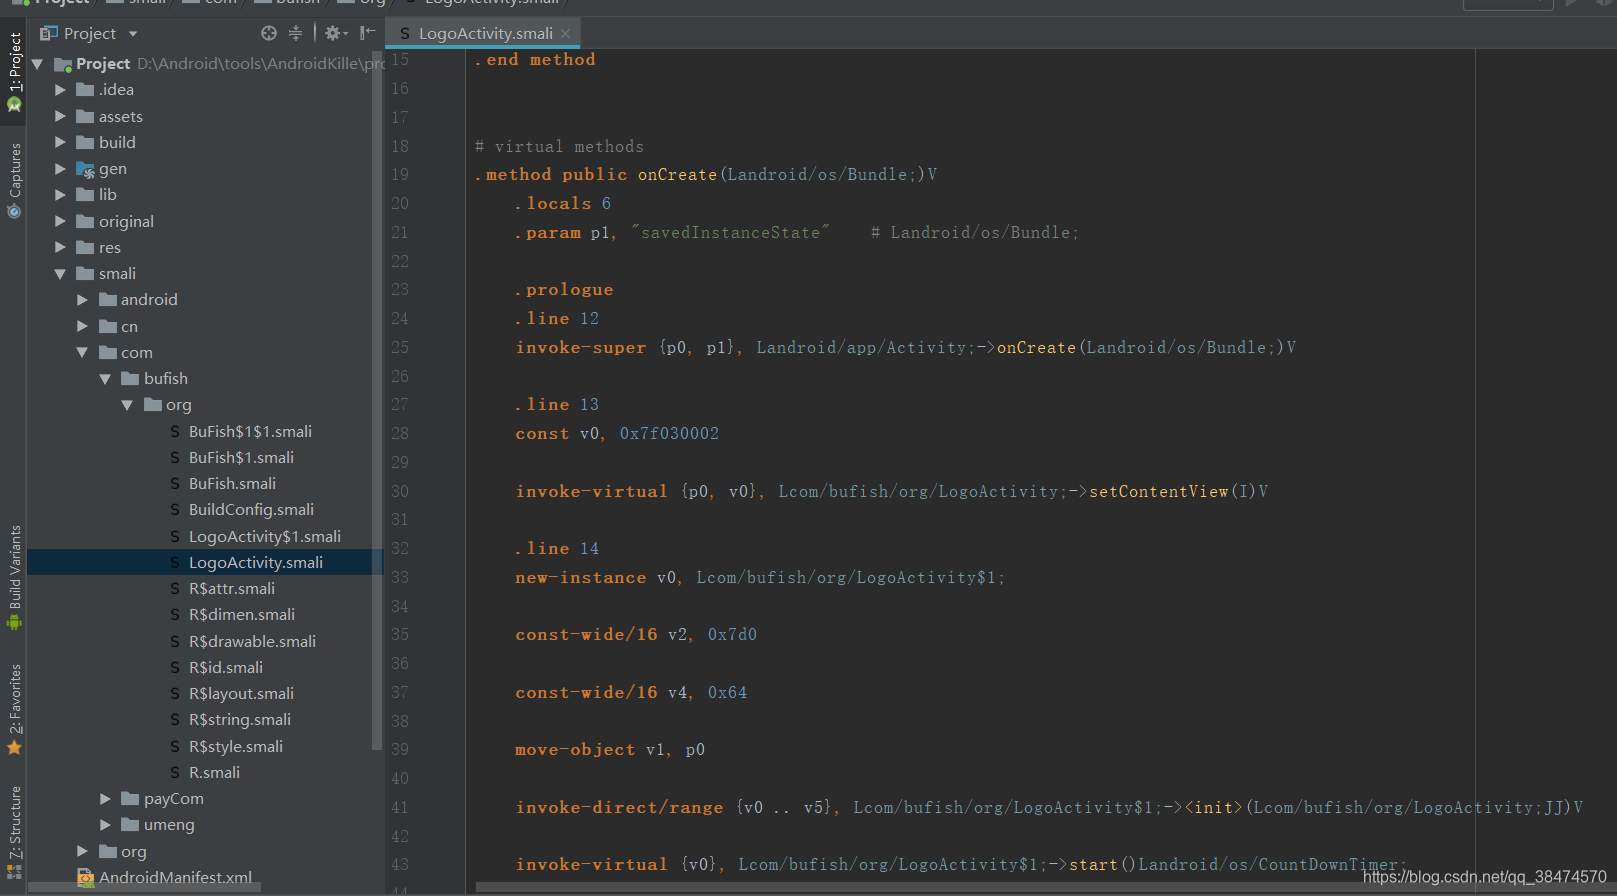Expand the android package arrow
The height and width of the screenshot is (896, 1617).
(x=82, y=299)
